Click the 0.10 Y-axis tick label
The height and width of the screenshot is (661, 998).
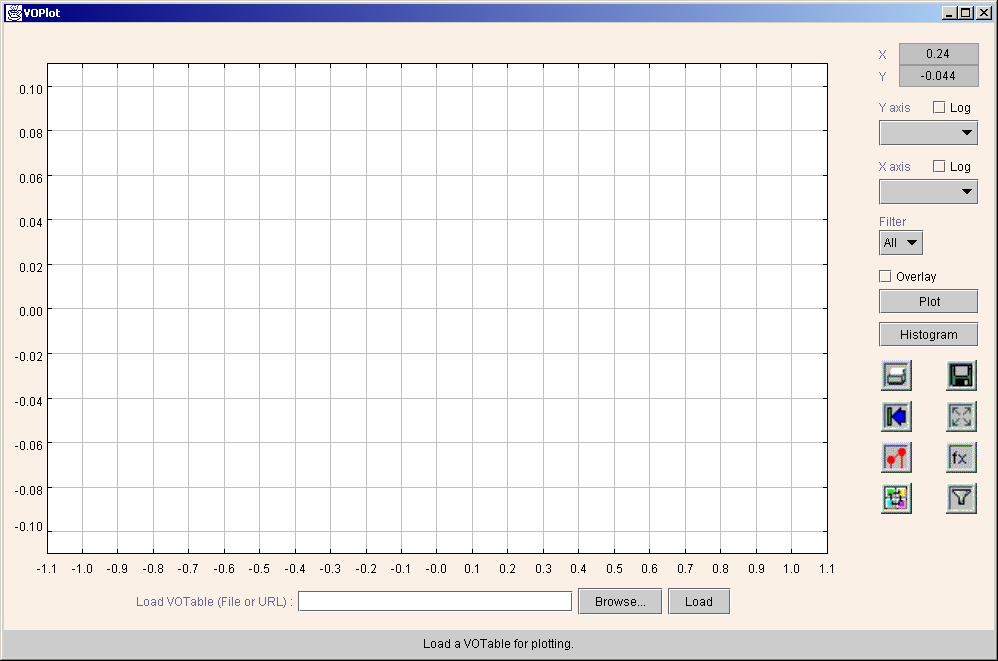31,90
